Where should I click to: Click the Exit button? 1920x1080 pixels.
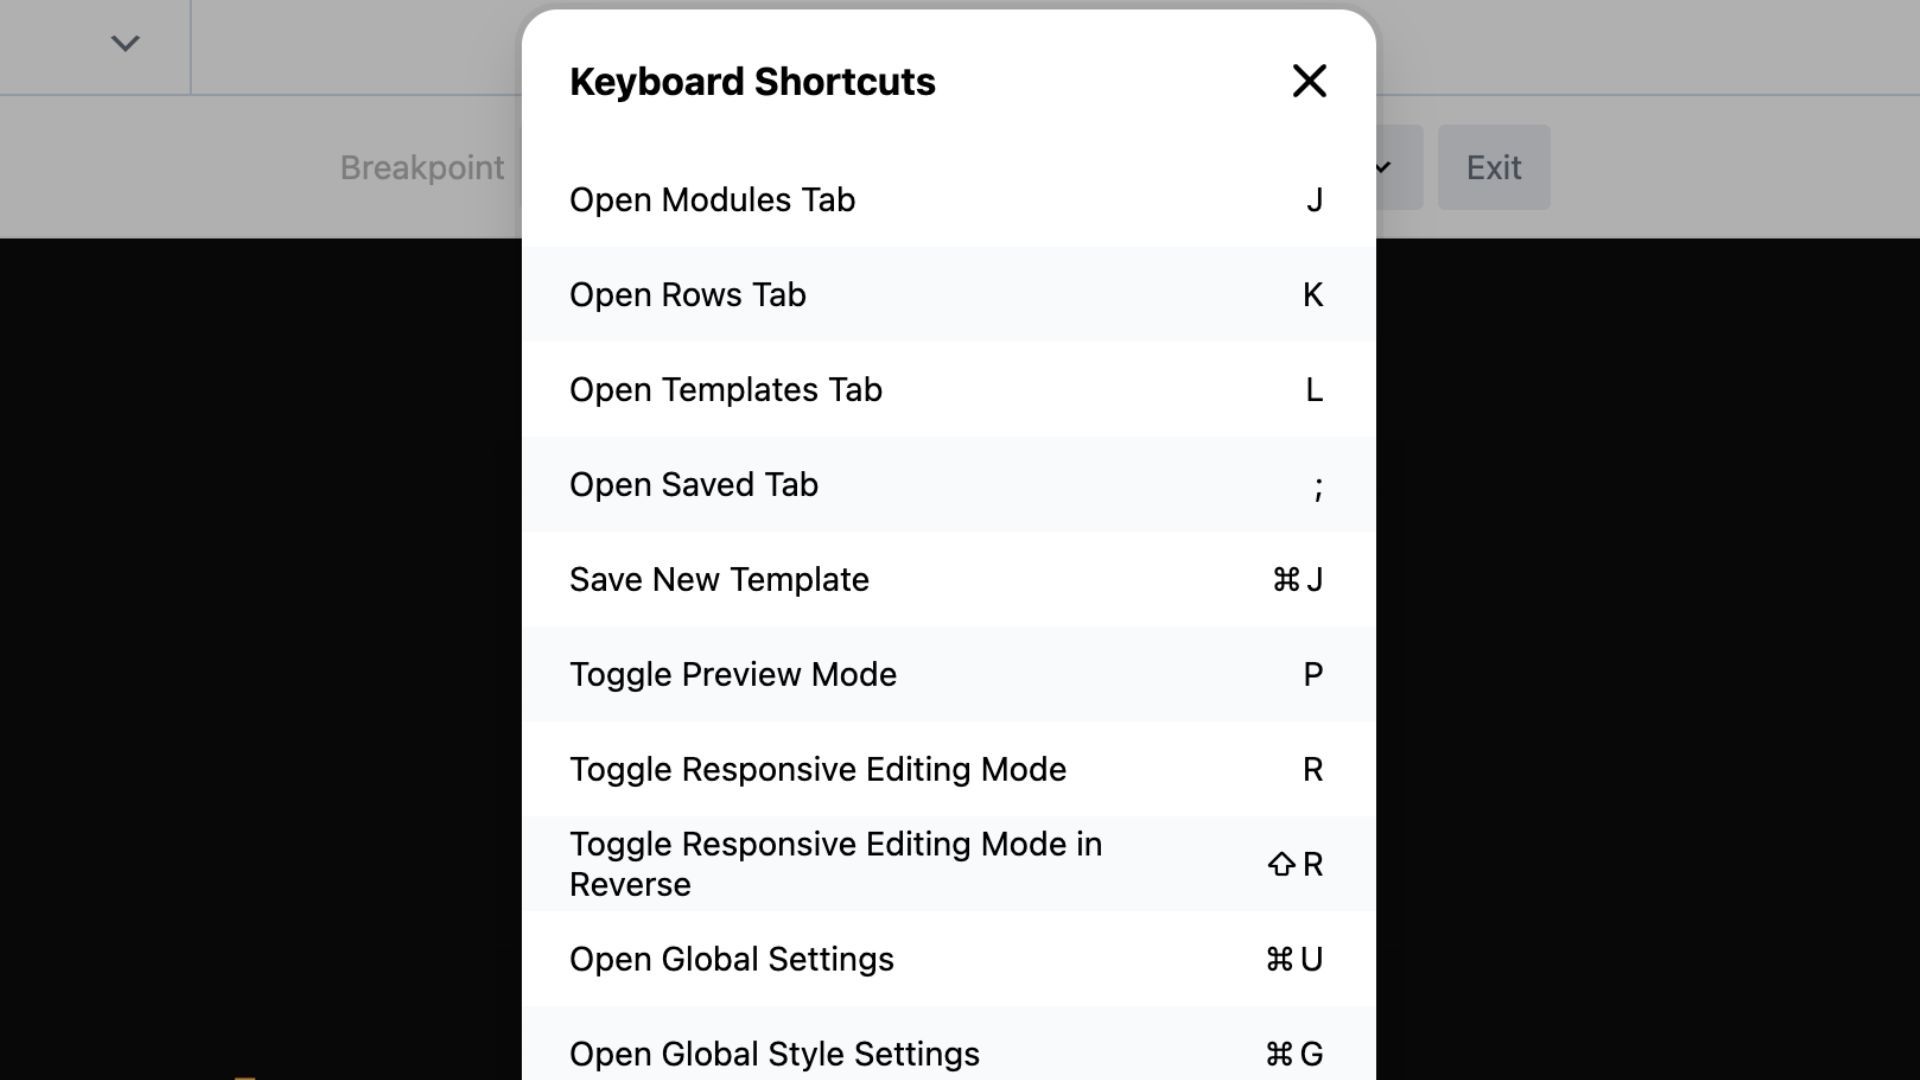(x=1494, y=168)
